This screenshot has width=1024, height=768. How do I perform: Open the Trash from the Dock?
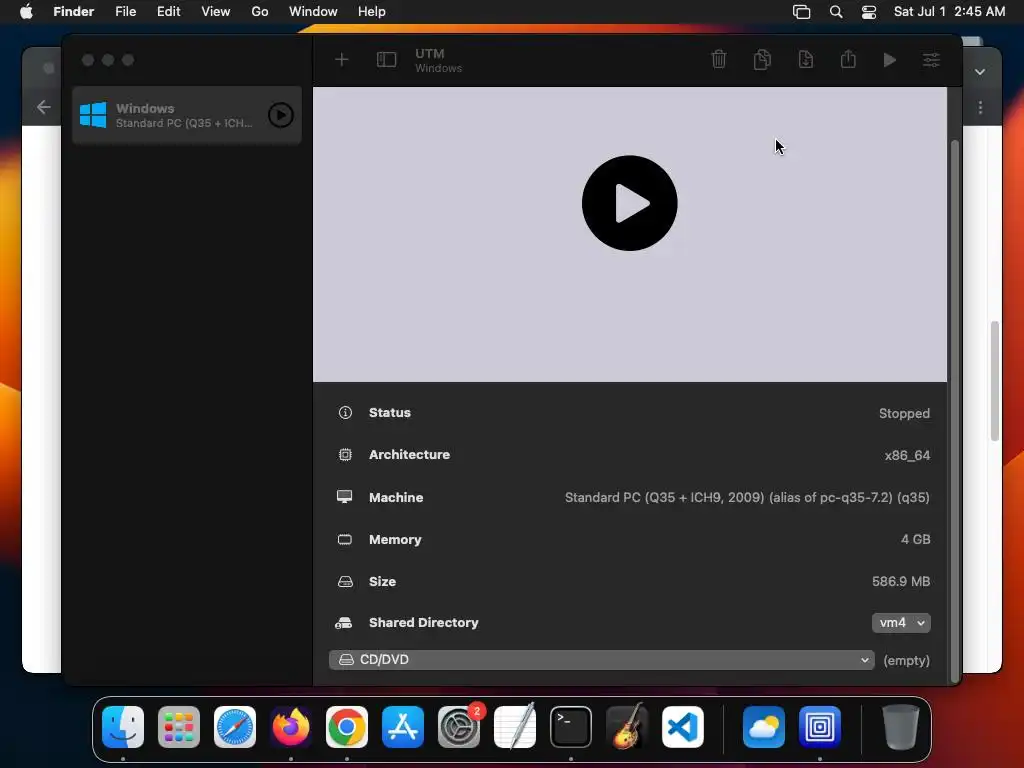click(901, 727)
